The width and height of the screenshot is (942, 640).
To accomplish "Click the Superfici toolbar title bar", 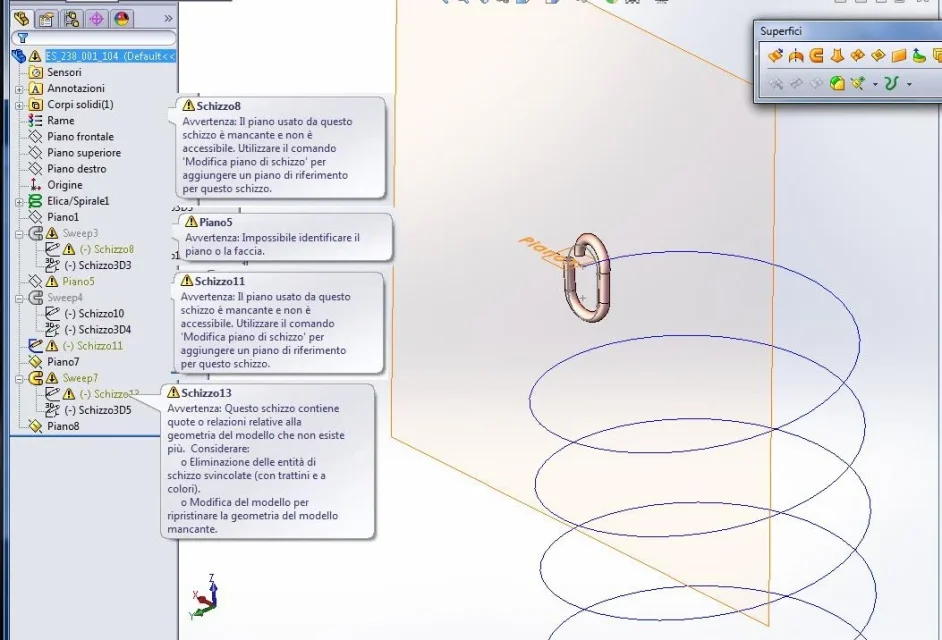I will coord(848,31).
